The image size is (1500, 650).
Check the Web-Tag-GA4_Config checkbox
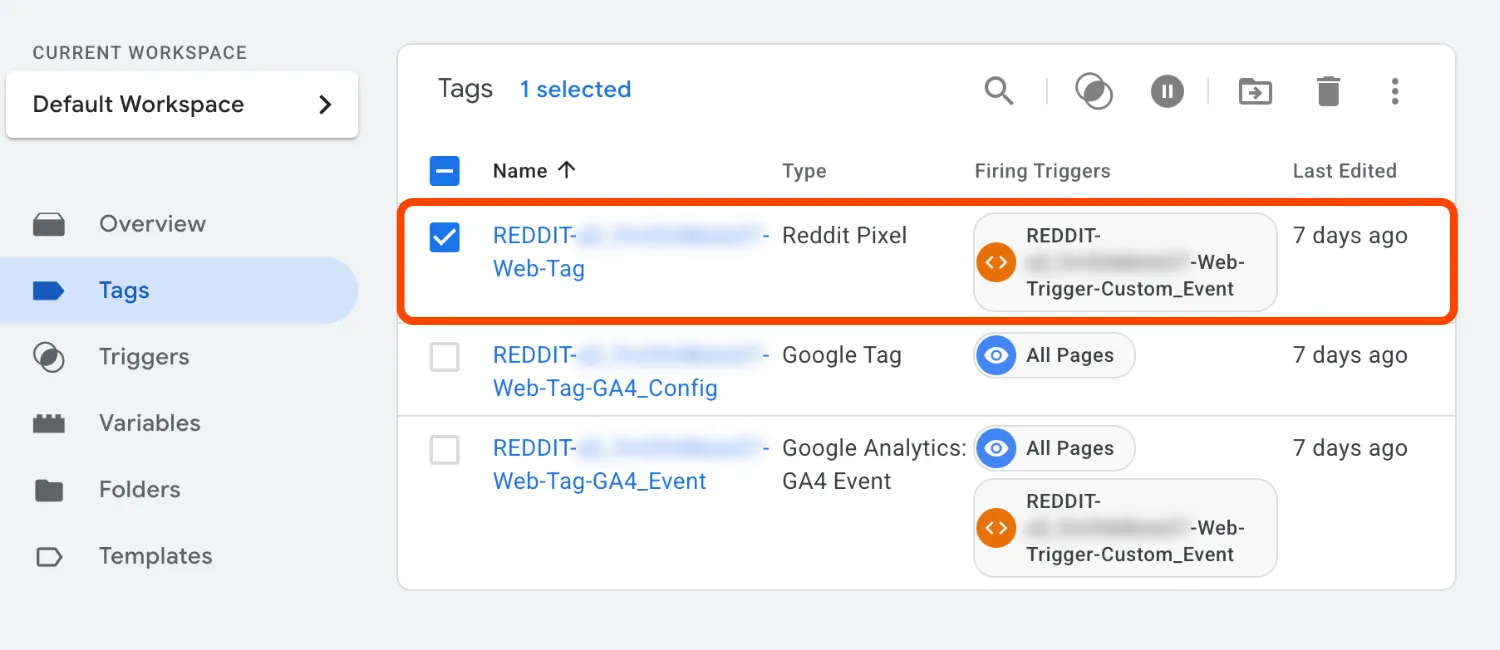pos(444,356)
